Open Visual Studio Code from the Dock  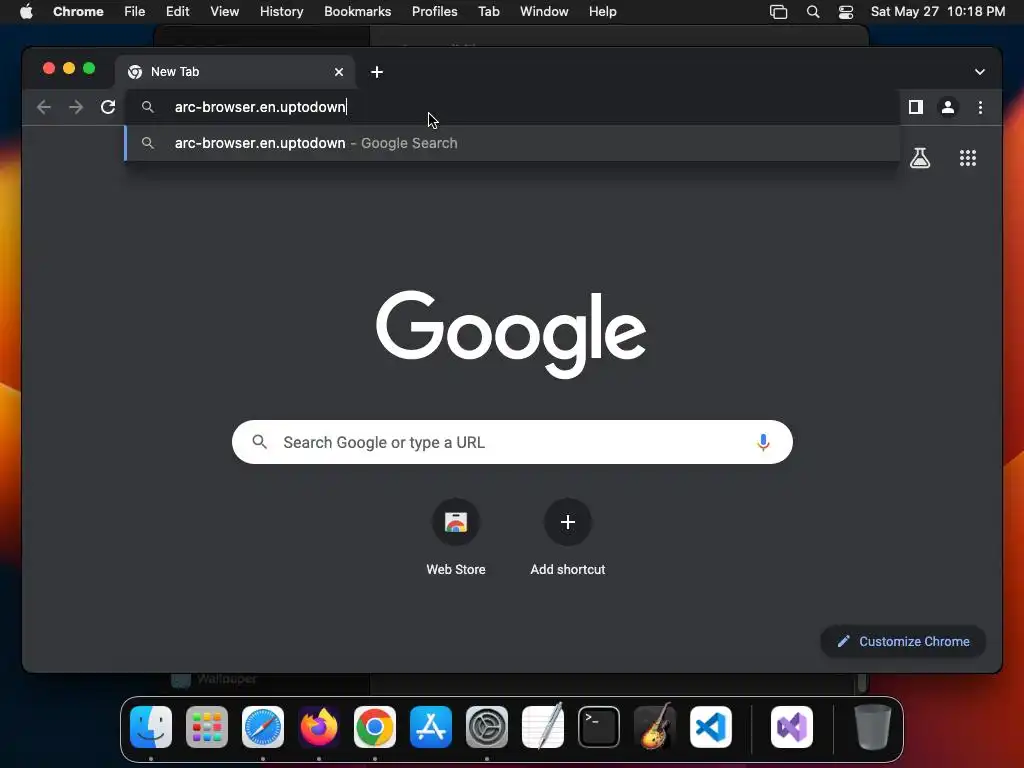point(711,727)
